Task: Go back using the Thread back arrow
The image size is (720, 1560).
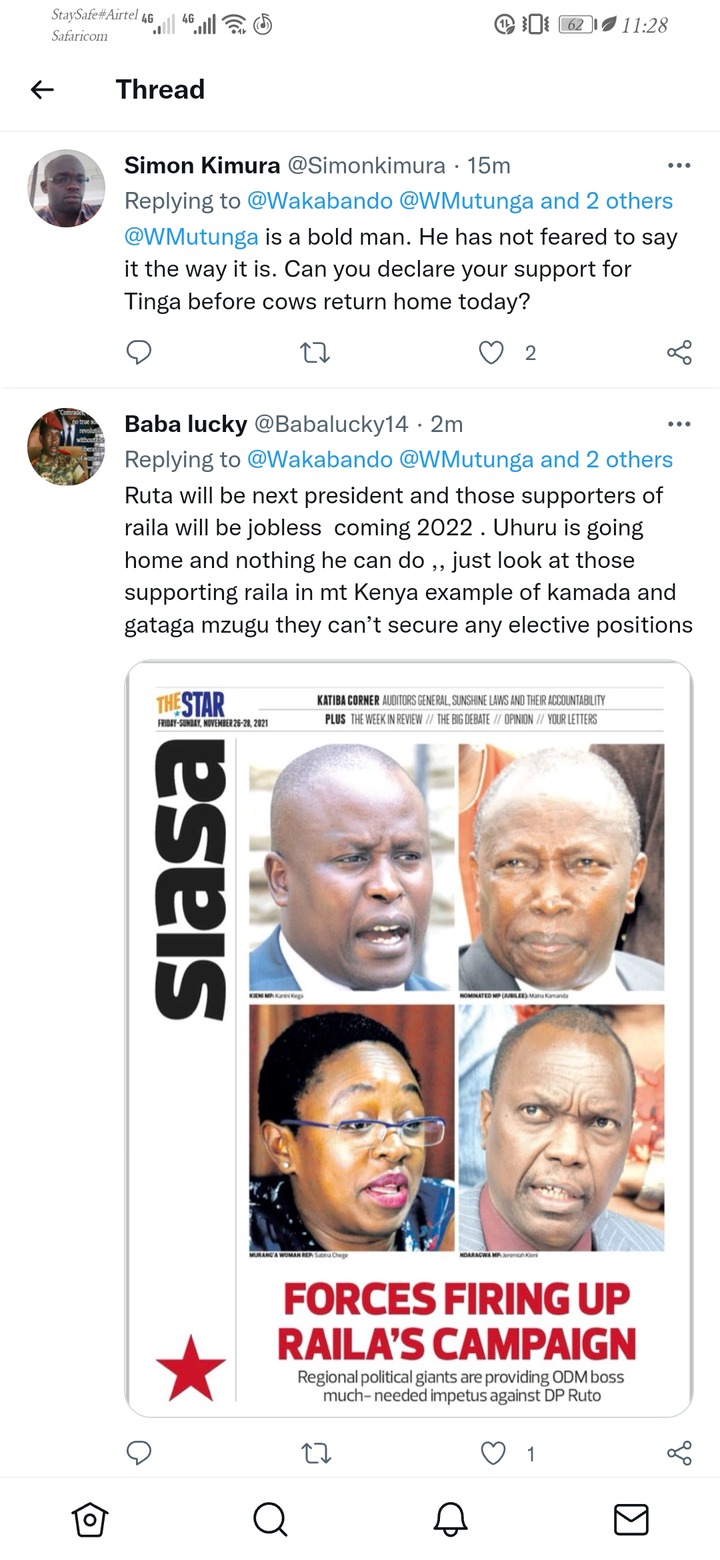Action: pos(42,90)
